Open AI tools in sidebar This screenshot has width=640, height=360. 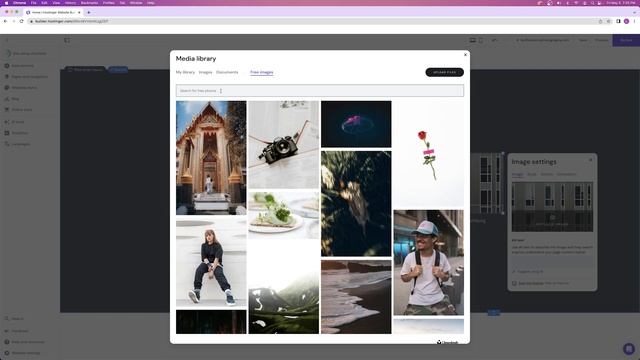(14, 122)
